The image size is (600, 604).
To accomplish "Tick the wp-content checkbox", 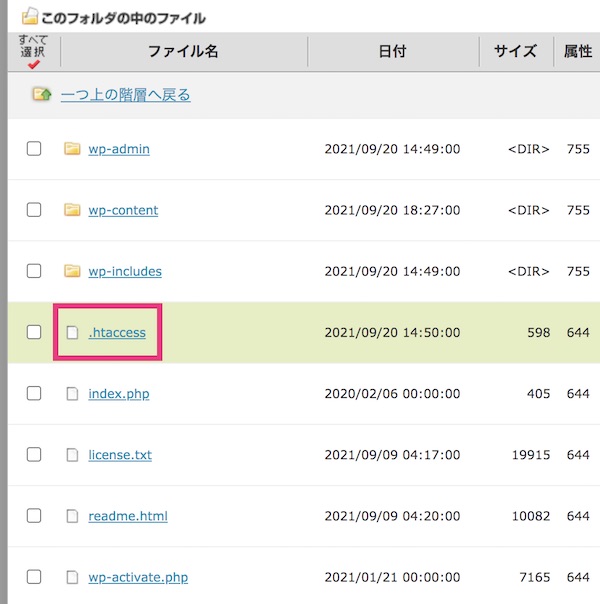I will (34, 210).
